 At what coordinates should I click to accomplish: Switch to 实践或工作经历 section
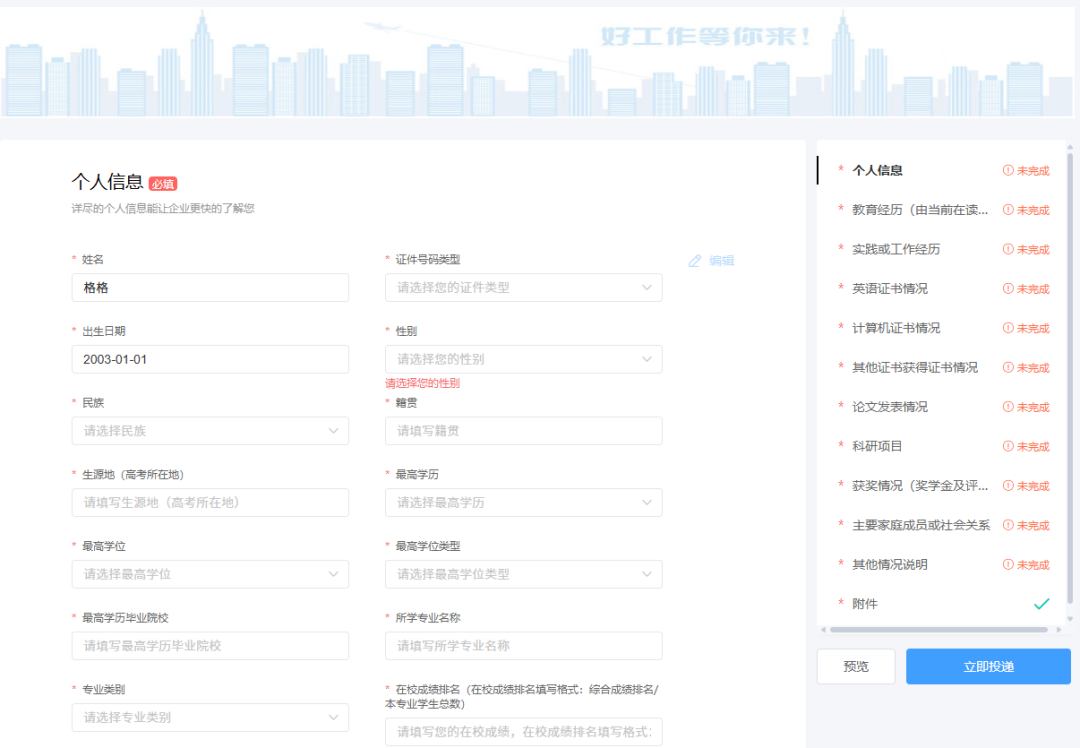click(x=895, y=249)
